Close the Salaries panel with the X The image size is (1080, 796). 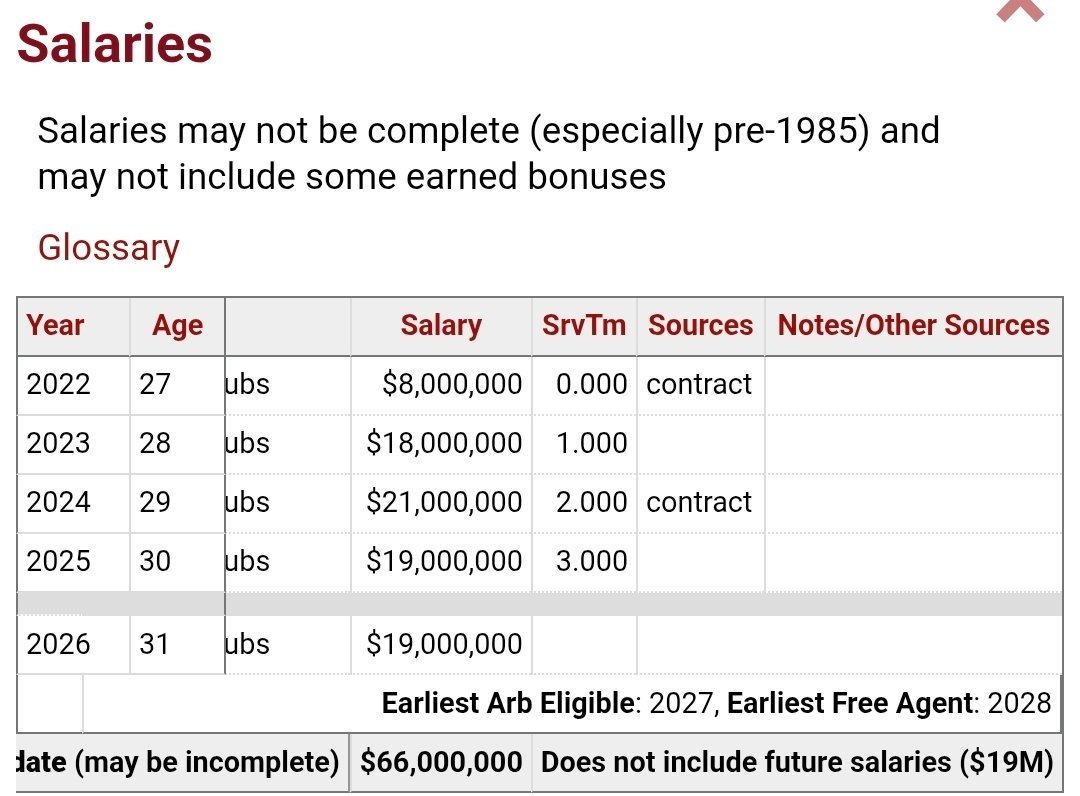[1021, 10]
